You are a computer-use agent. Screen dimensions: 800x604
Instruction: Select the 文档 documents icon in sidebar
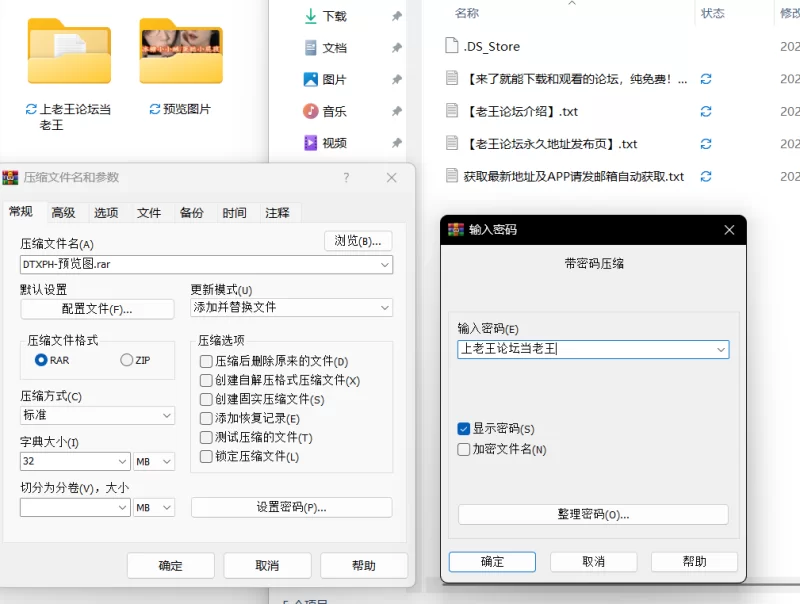[311, 48]
